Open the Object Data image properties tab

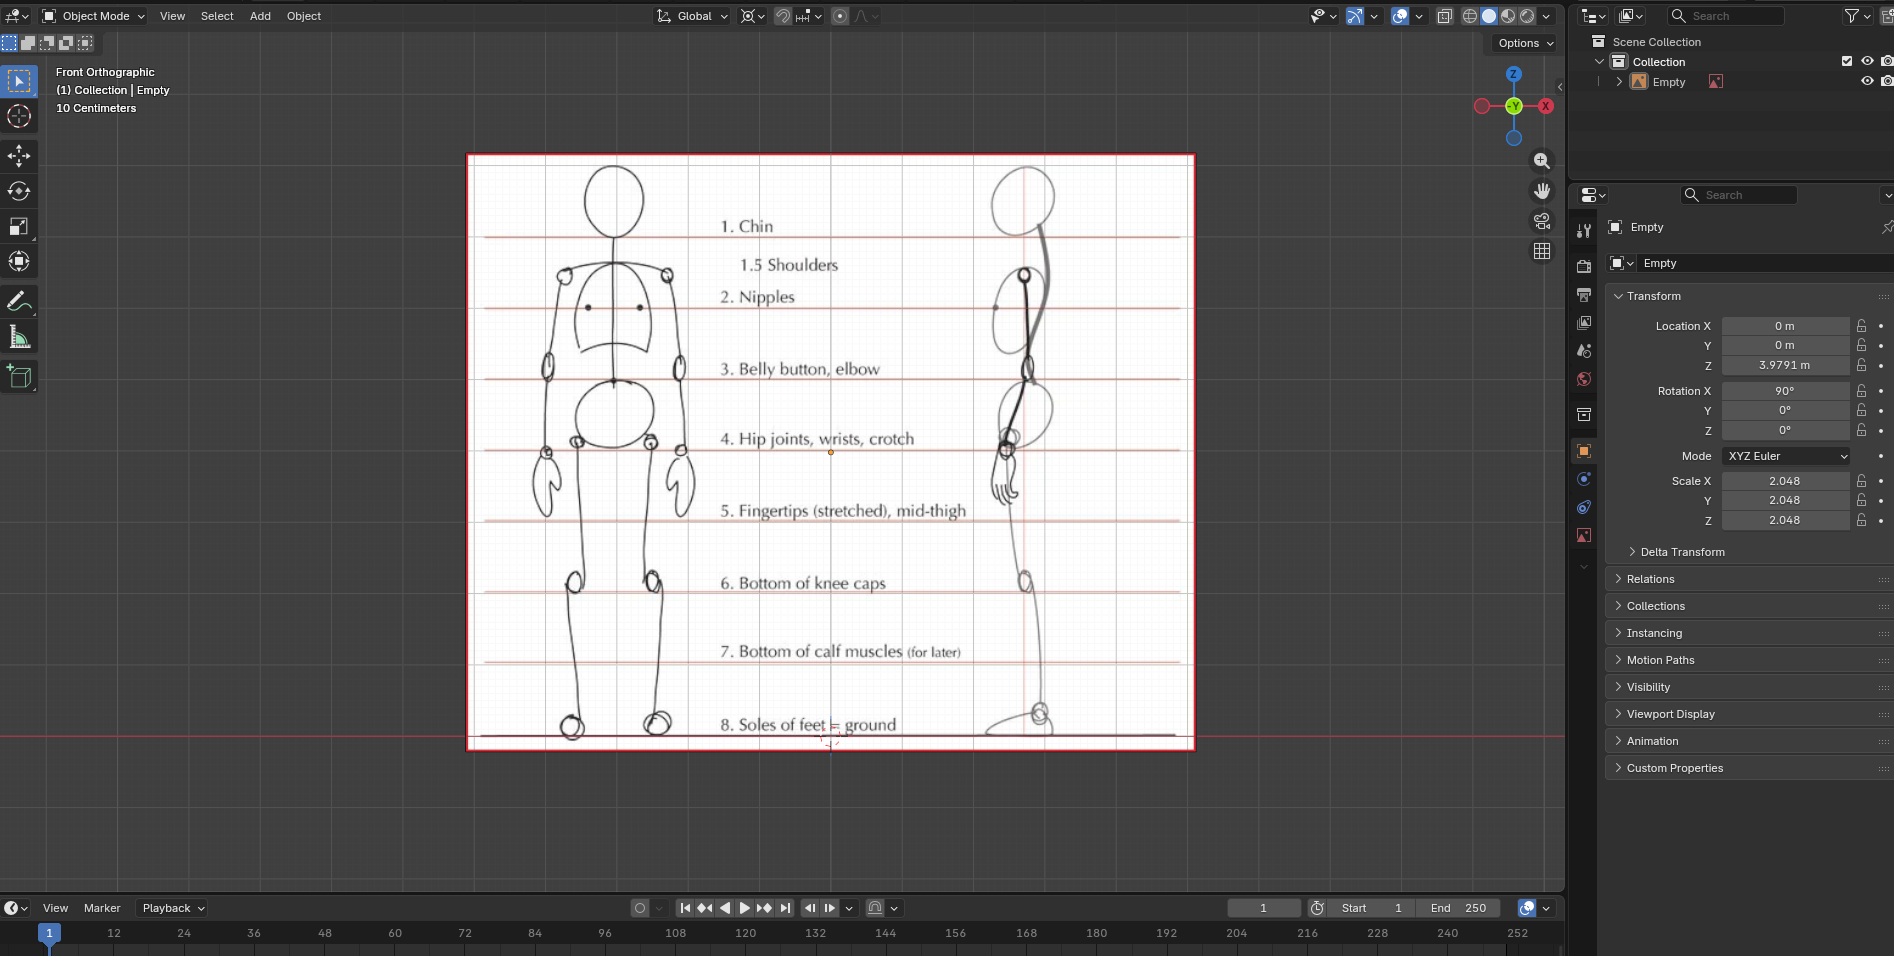(x=1584, y=535)
